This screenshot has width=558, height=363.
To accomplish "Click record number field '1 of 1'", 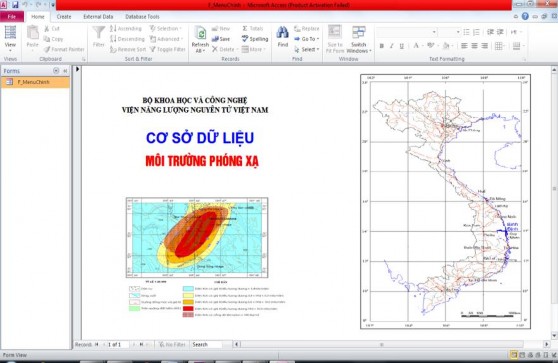I will 118,344.
